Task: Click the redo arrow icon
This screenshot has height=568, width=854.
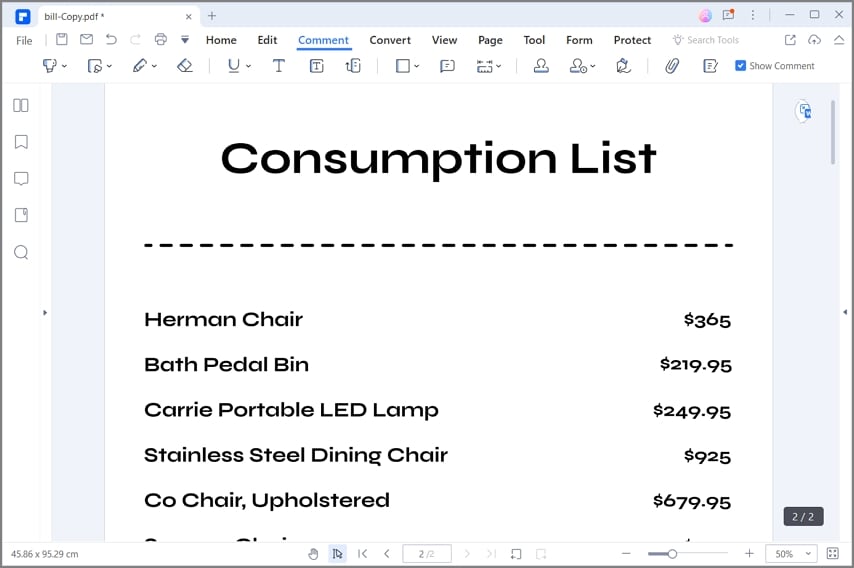Action: (x=135, y=39)
